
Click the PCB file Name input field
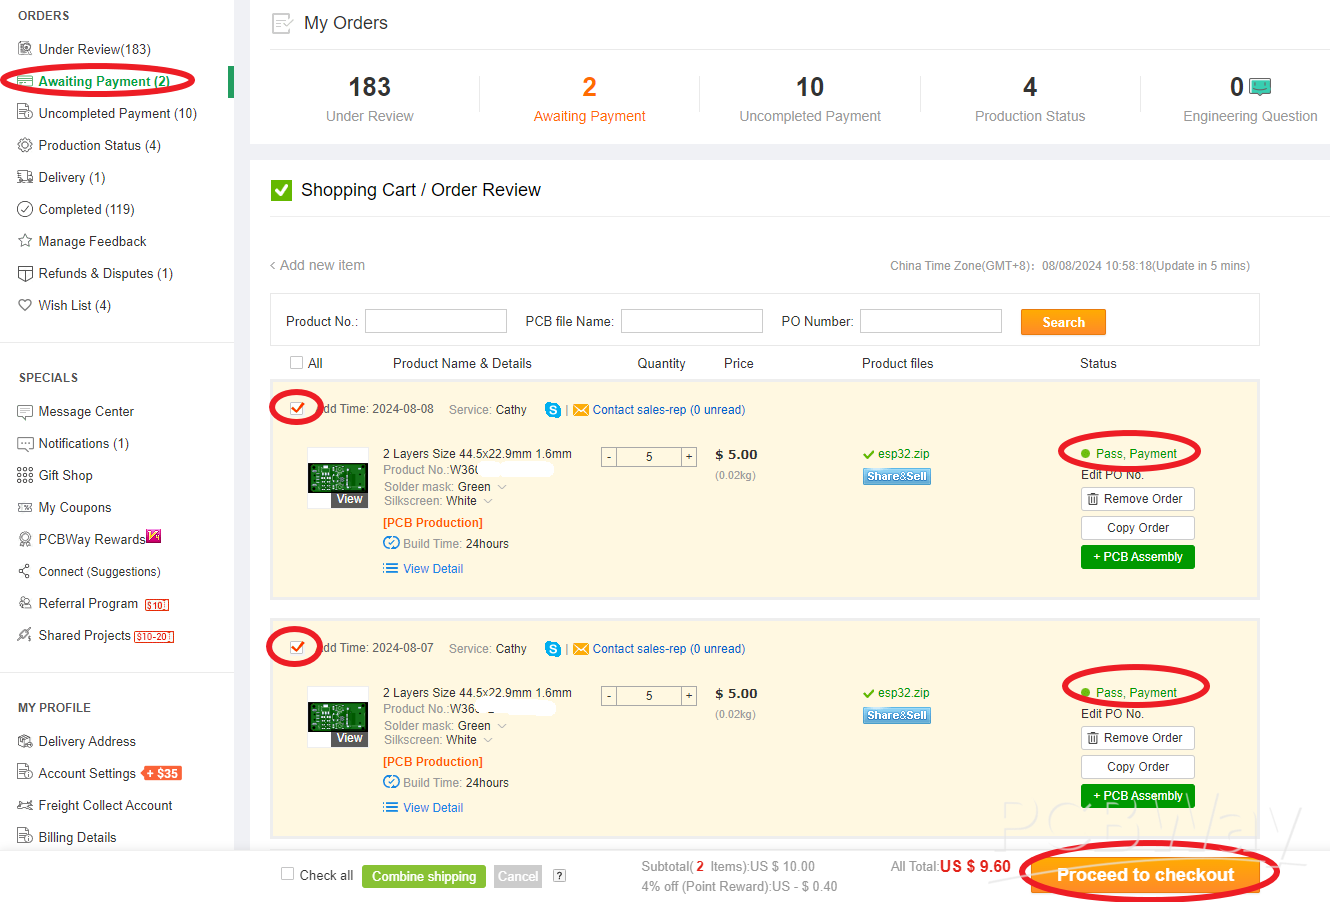[691, 321]
